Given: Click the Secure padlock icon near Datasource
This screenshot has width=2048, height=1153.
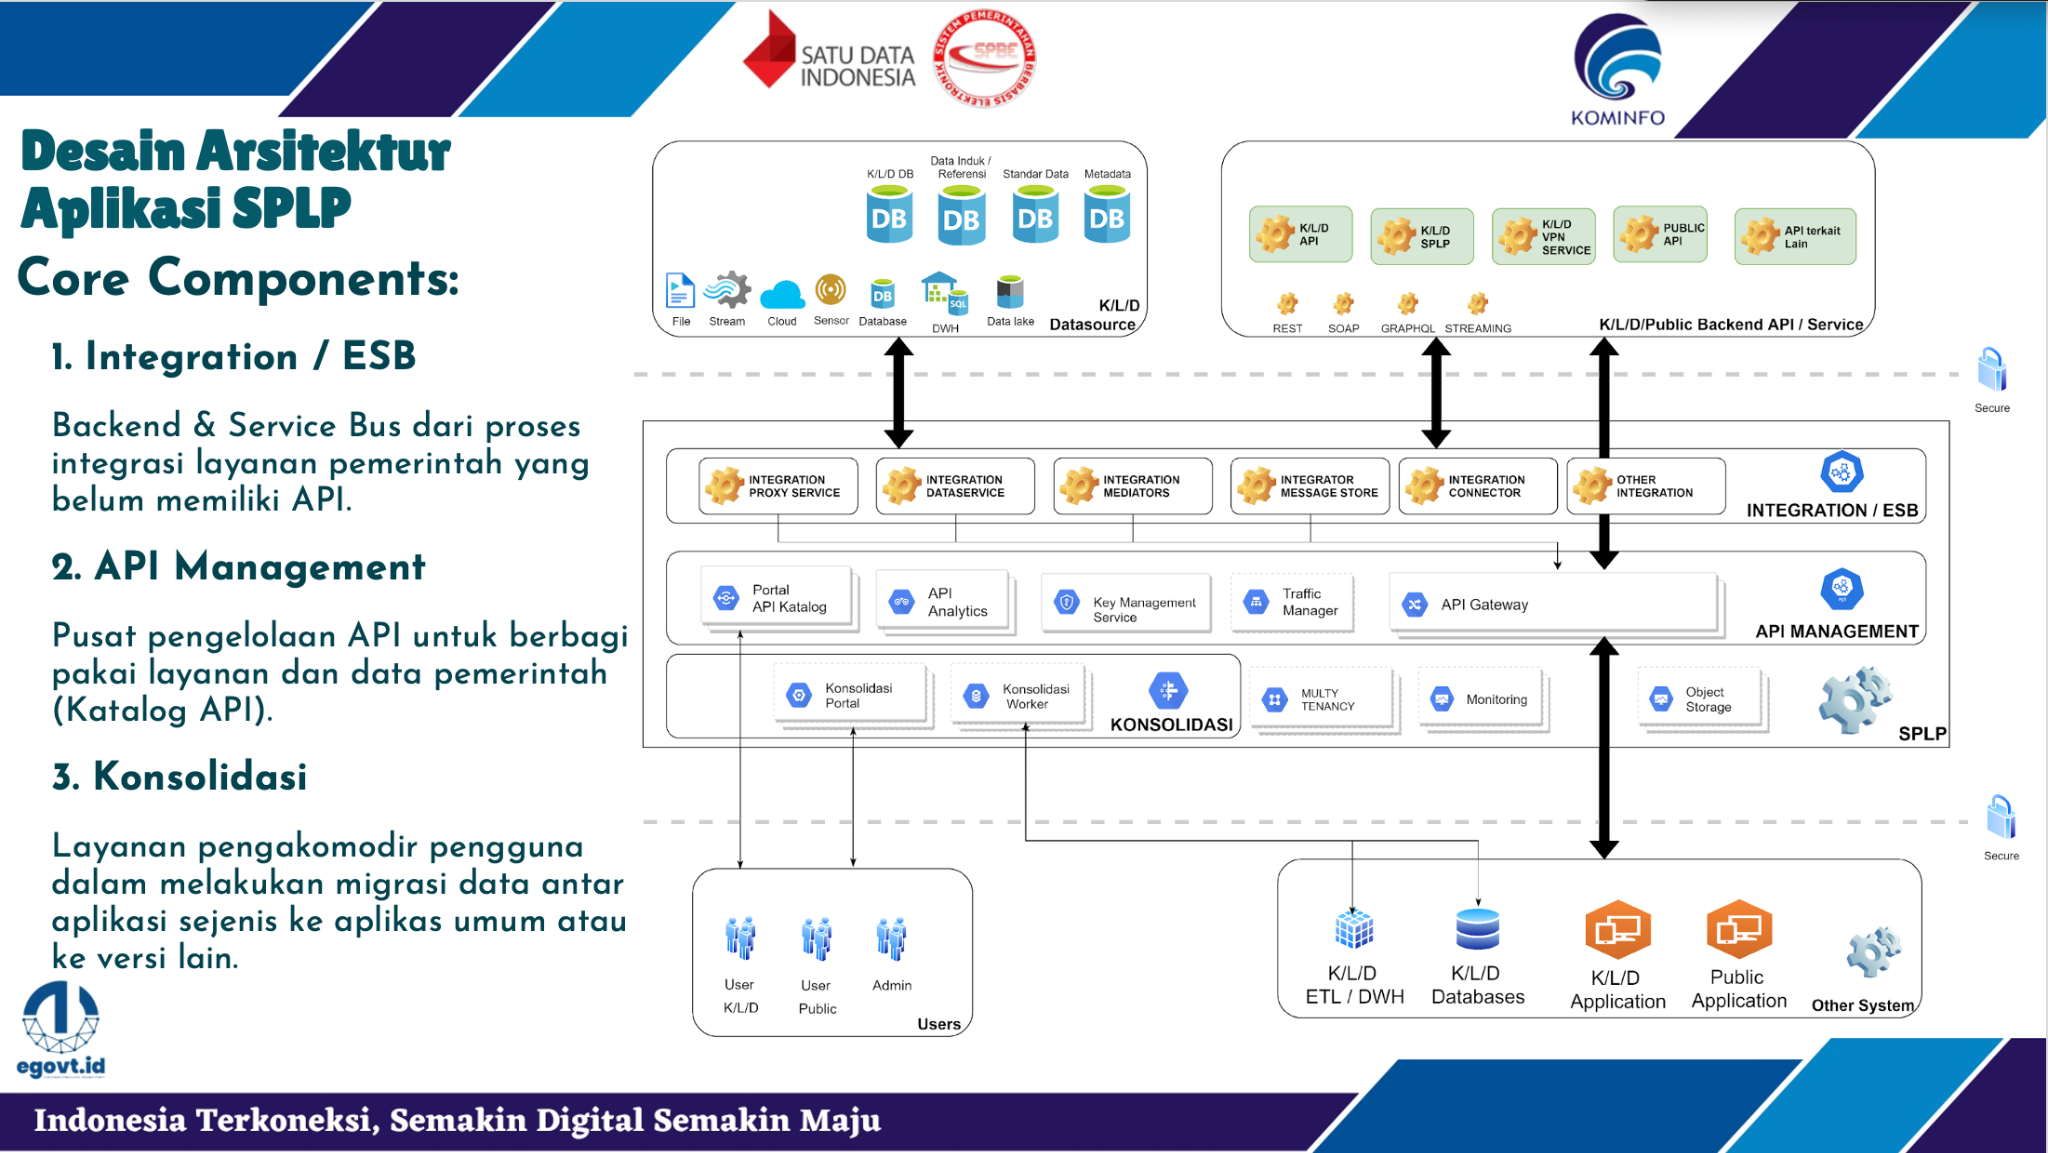Looking at the screenshot, I should [1991, 371].
